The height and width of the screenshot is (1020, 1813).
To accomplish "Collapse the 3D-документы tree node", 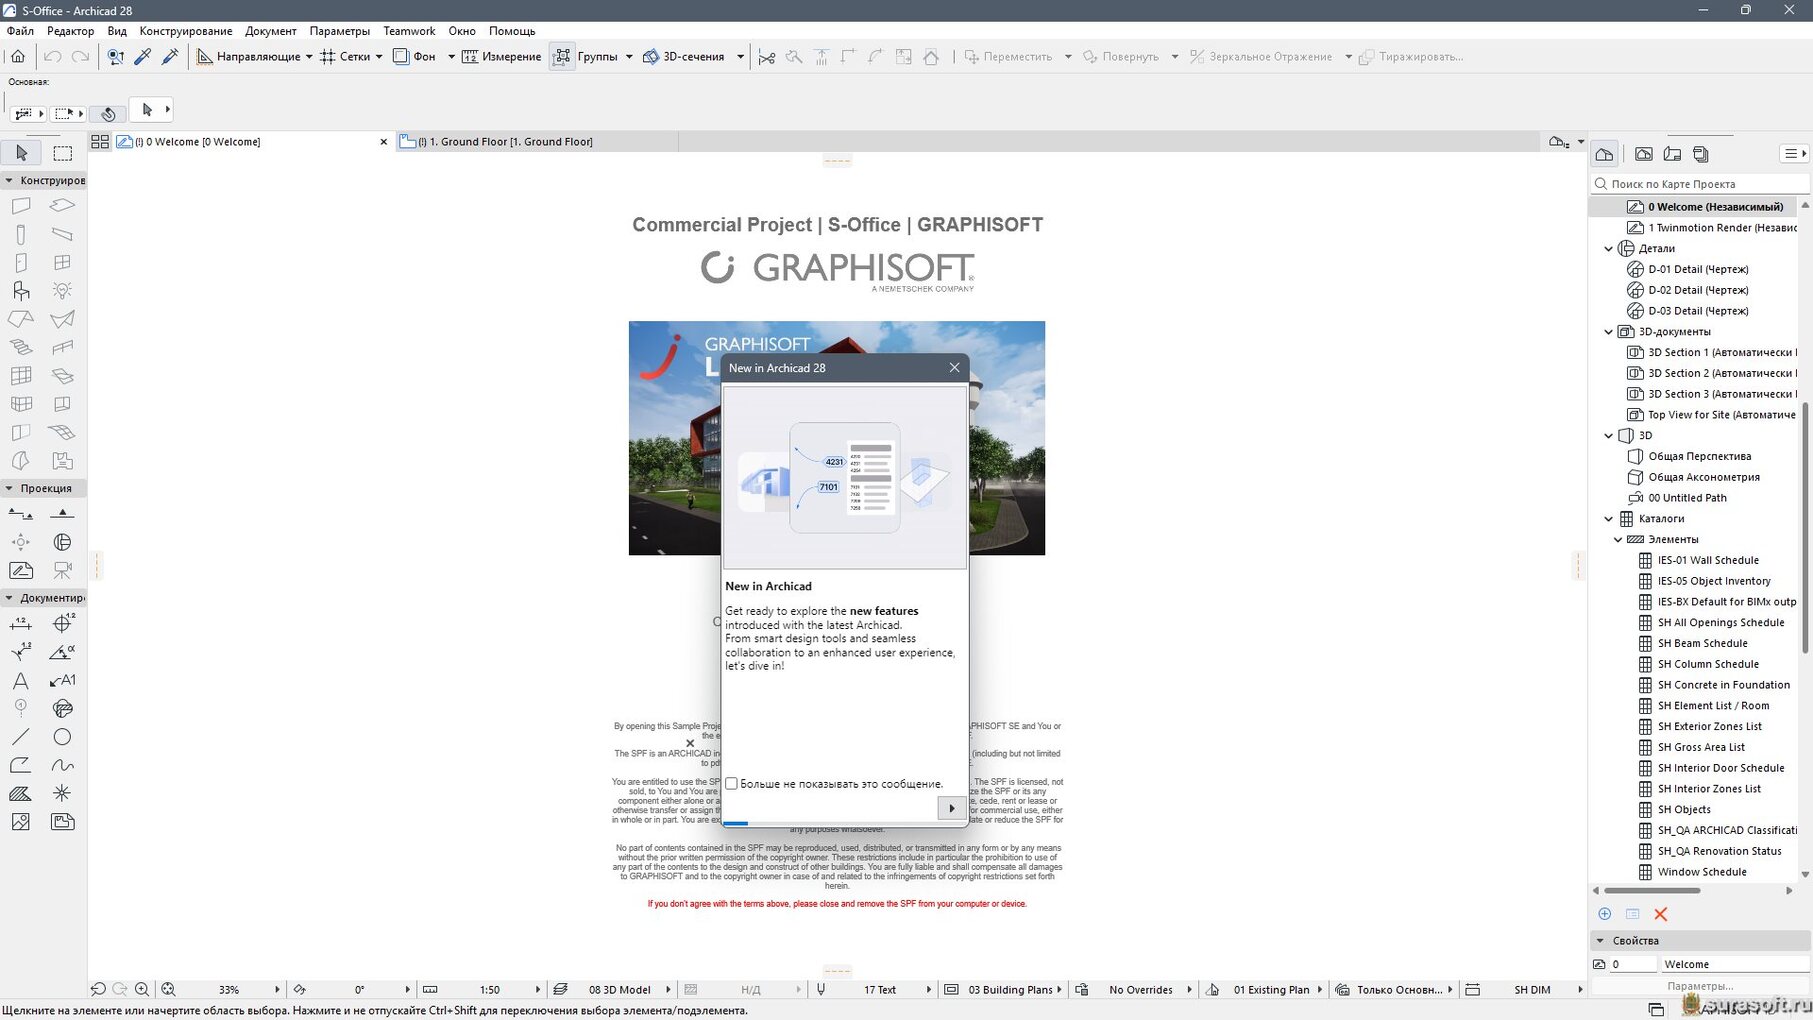I will tap(1609, 332).
